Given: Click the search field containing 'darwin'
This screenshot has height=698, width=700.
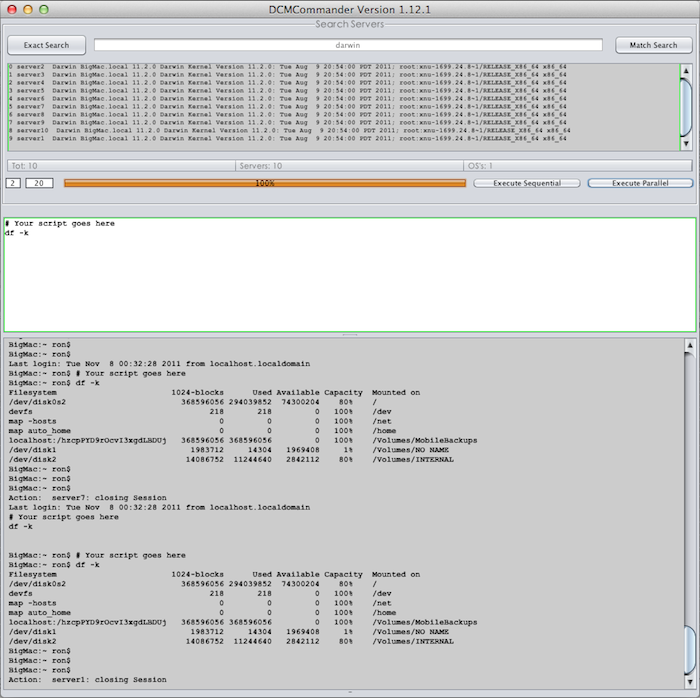Looking at the screenshot, I should [x=348, y=45].
